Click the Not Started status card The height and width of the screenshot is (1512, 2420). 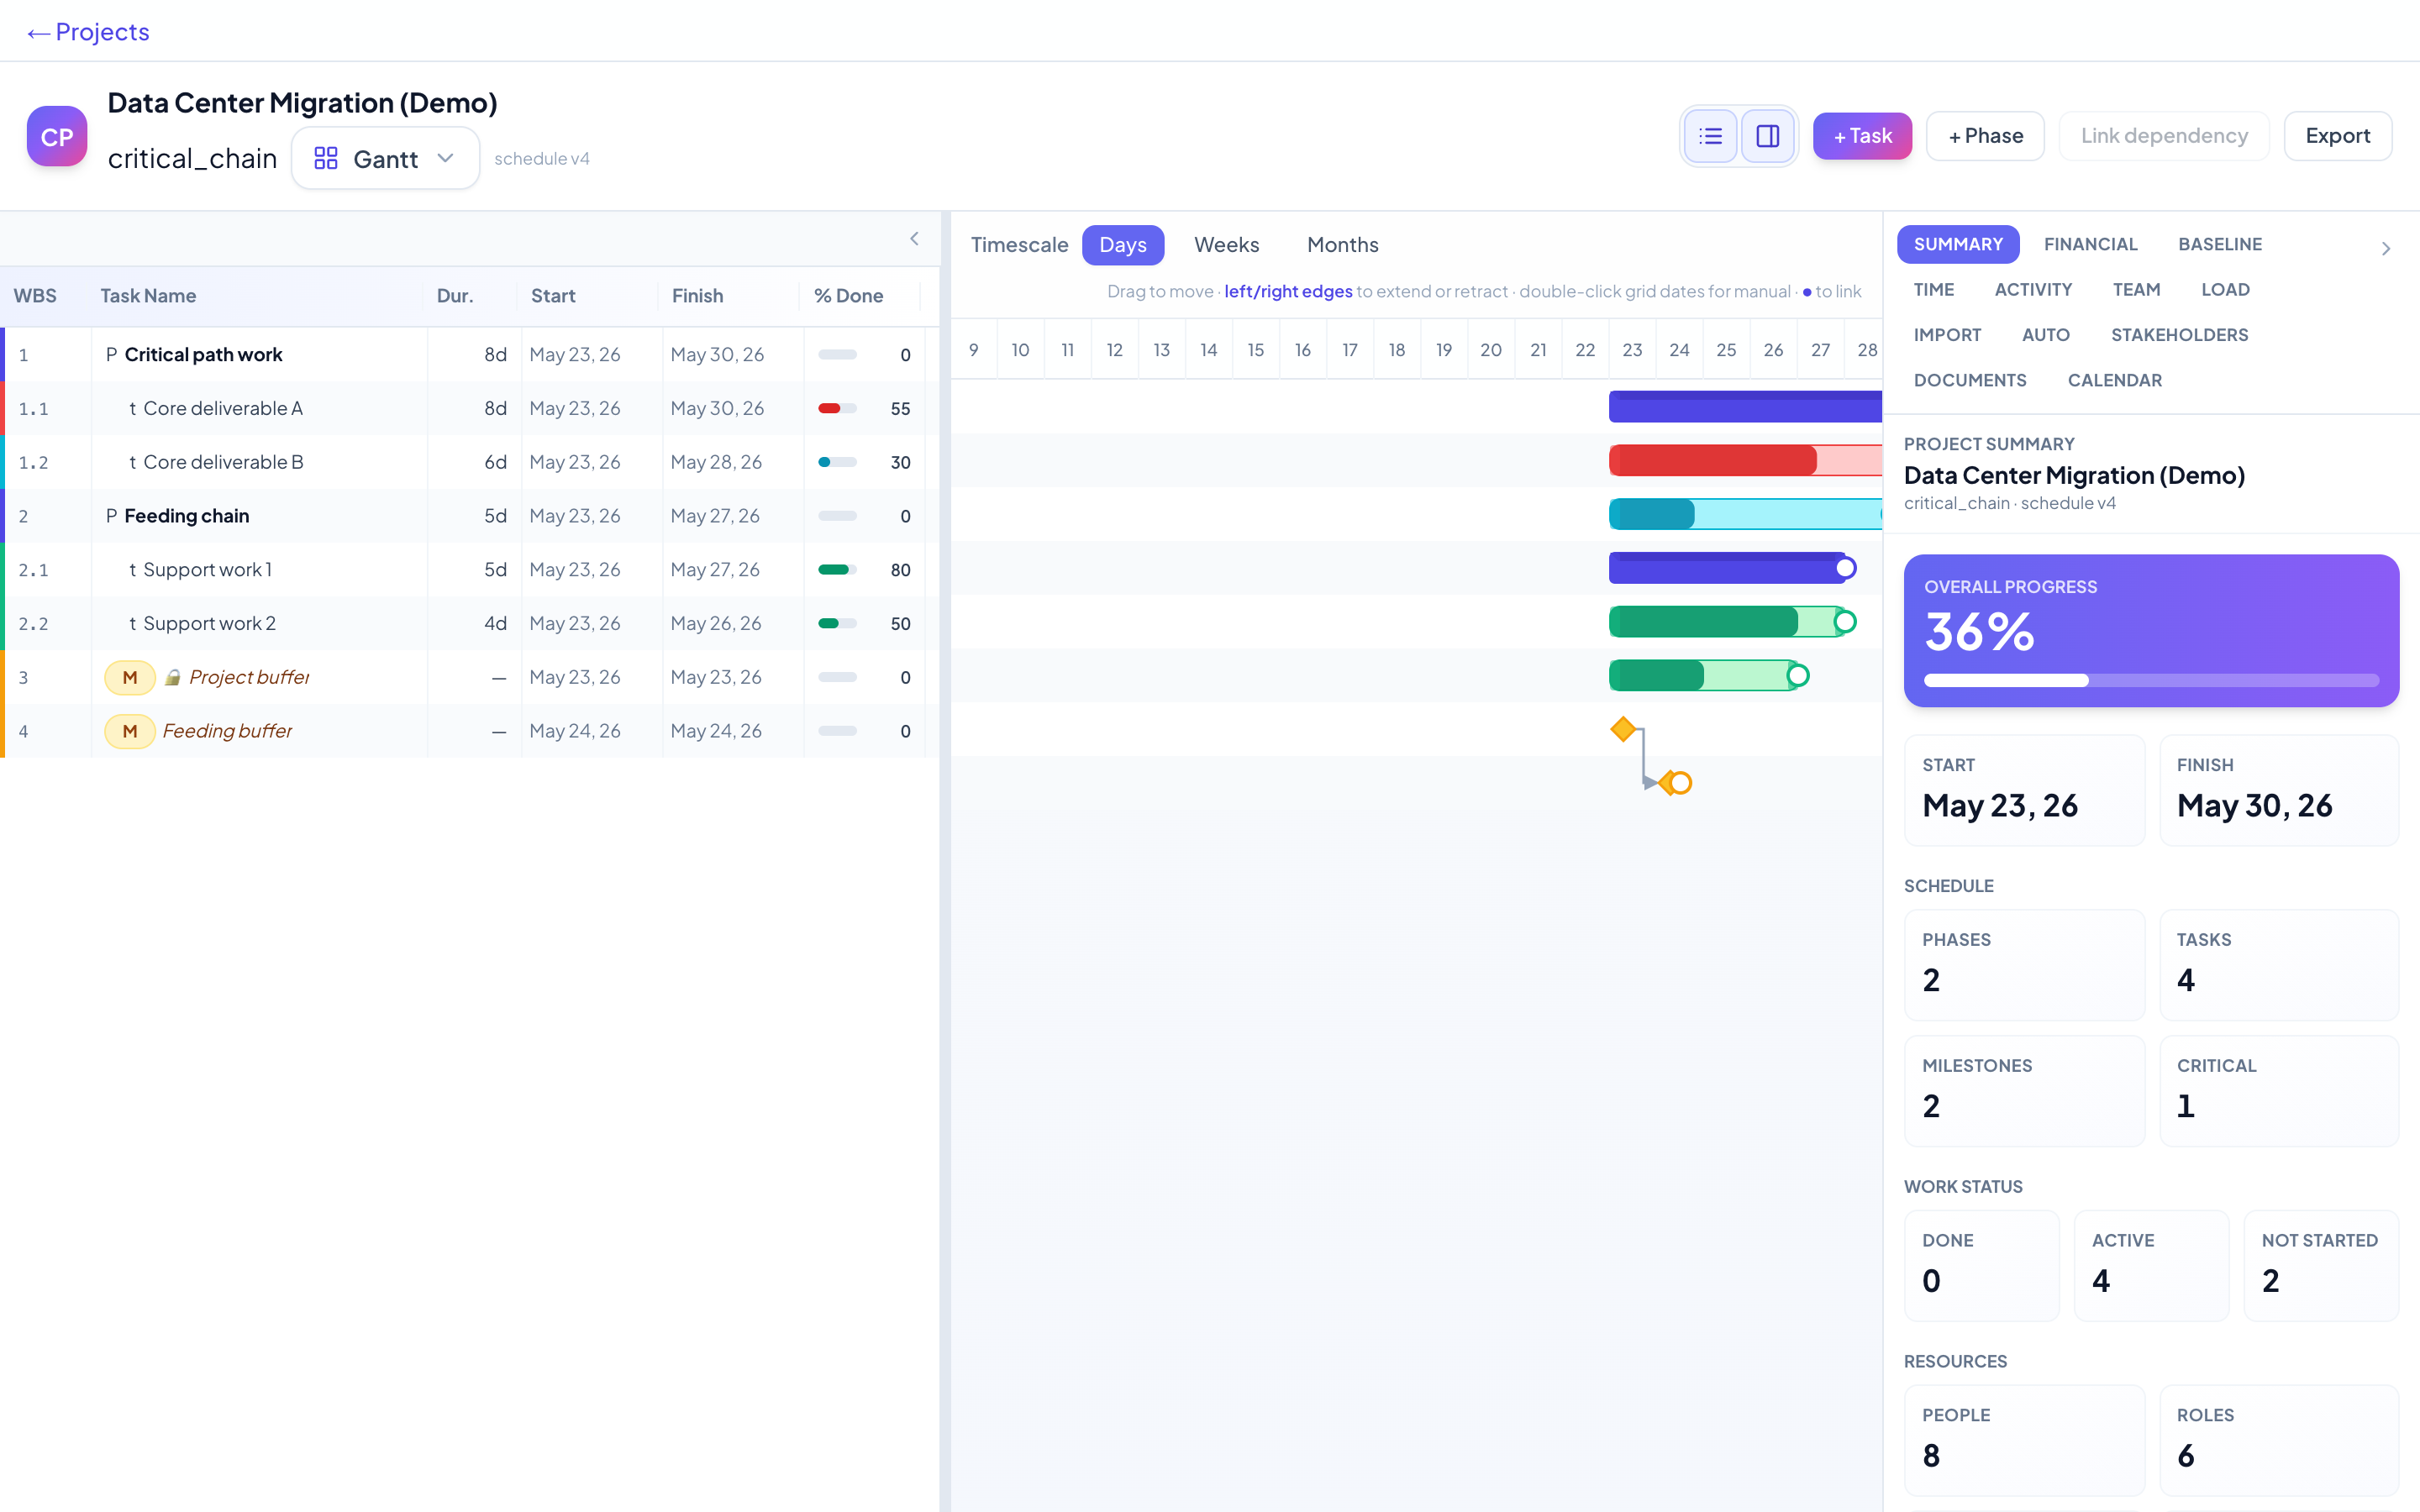[x=2321, y=1267]
